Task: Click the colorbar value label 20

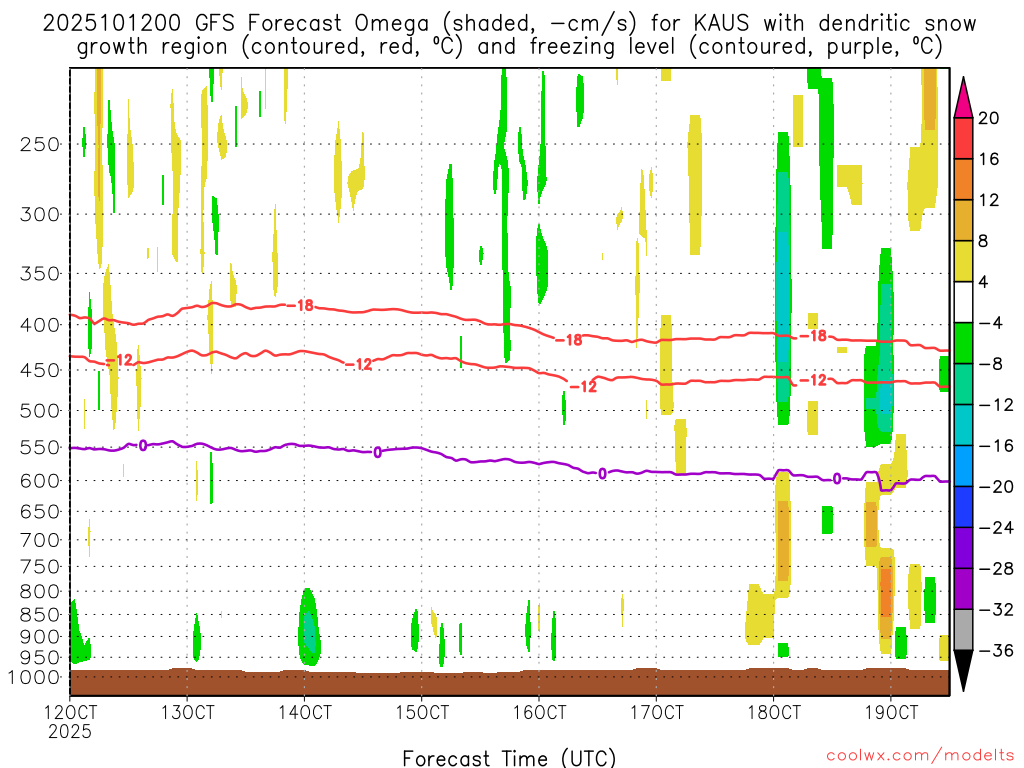Action: click(x=989, y=118)
